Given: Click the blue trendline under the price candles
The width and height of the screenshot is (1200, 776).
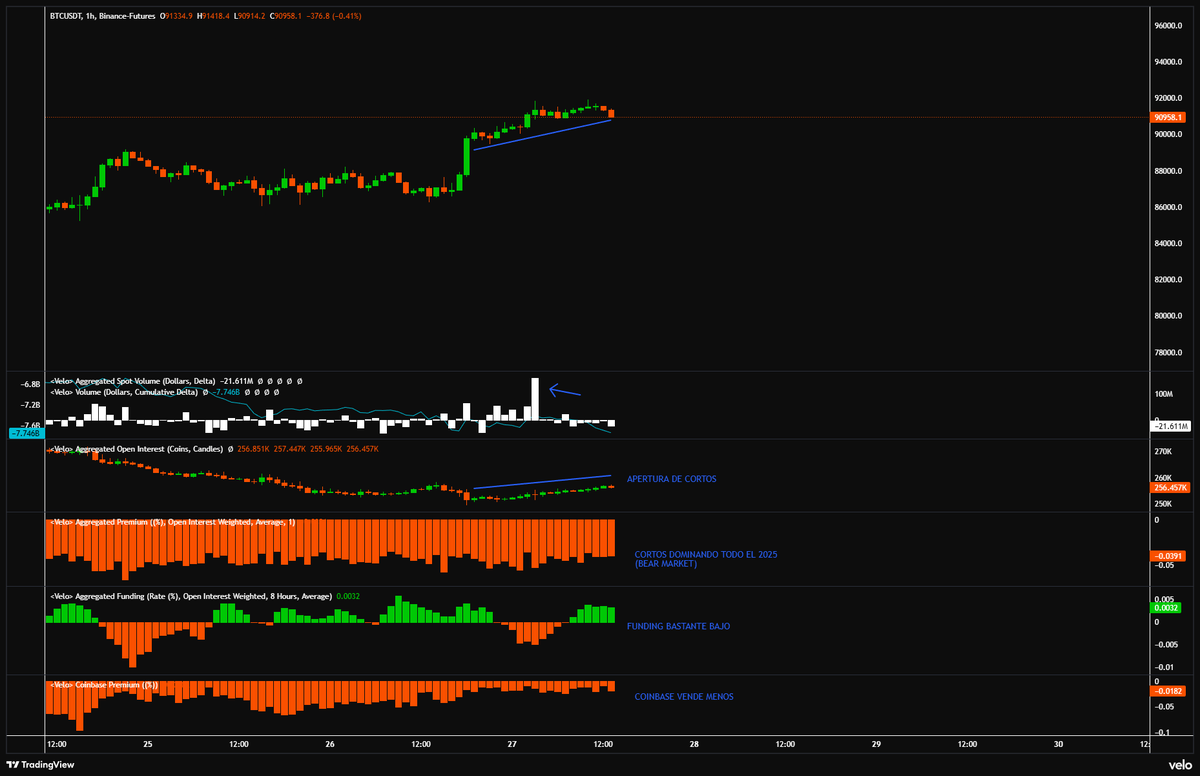Looking at the screenshot, I should pyautogui.click(x=542, y=135).
